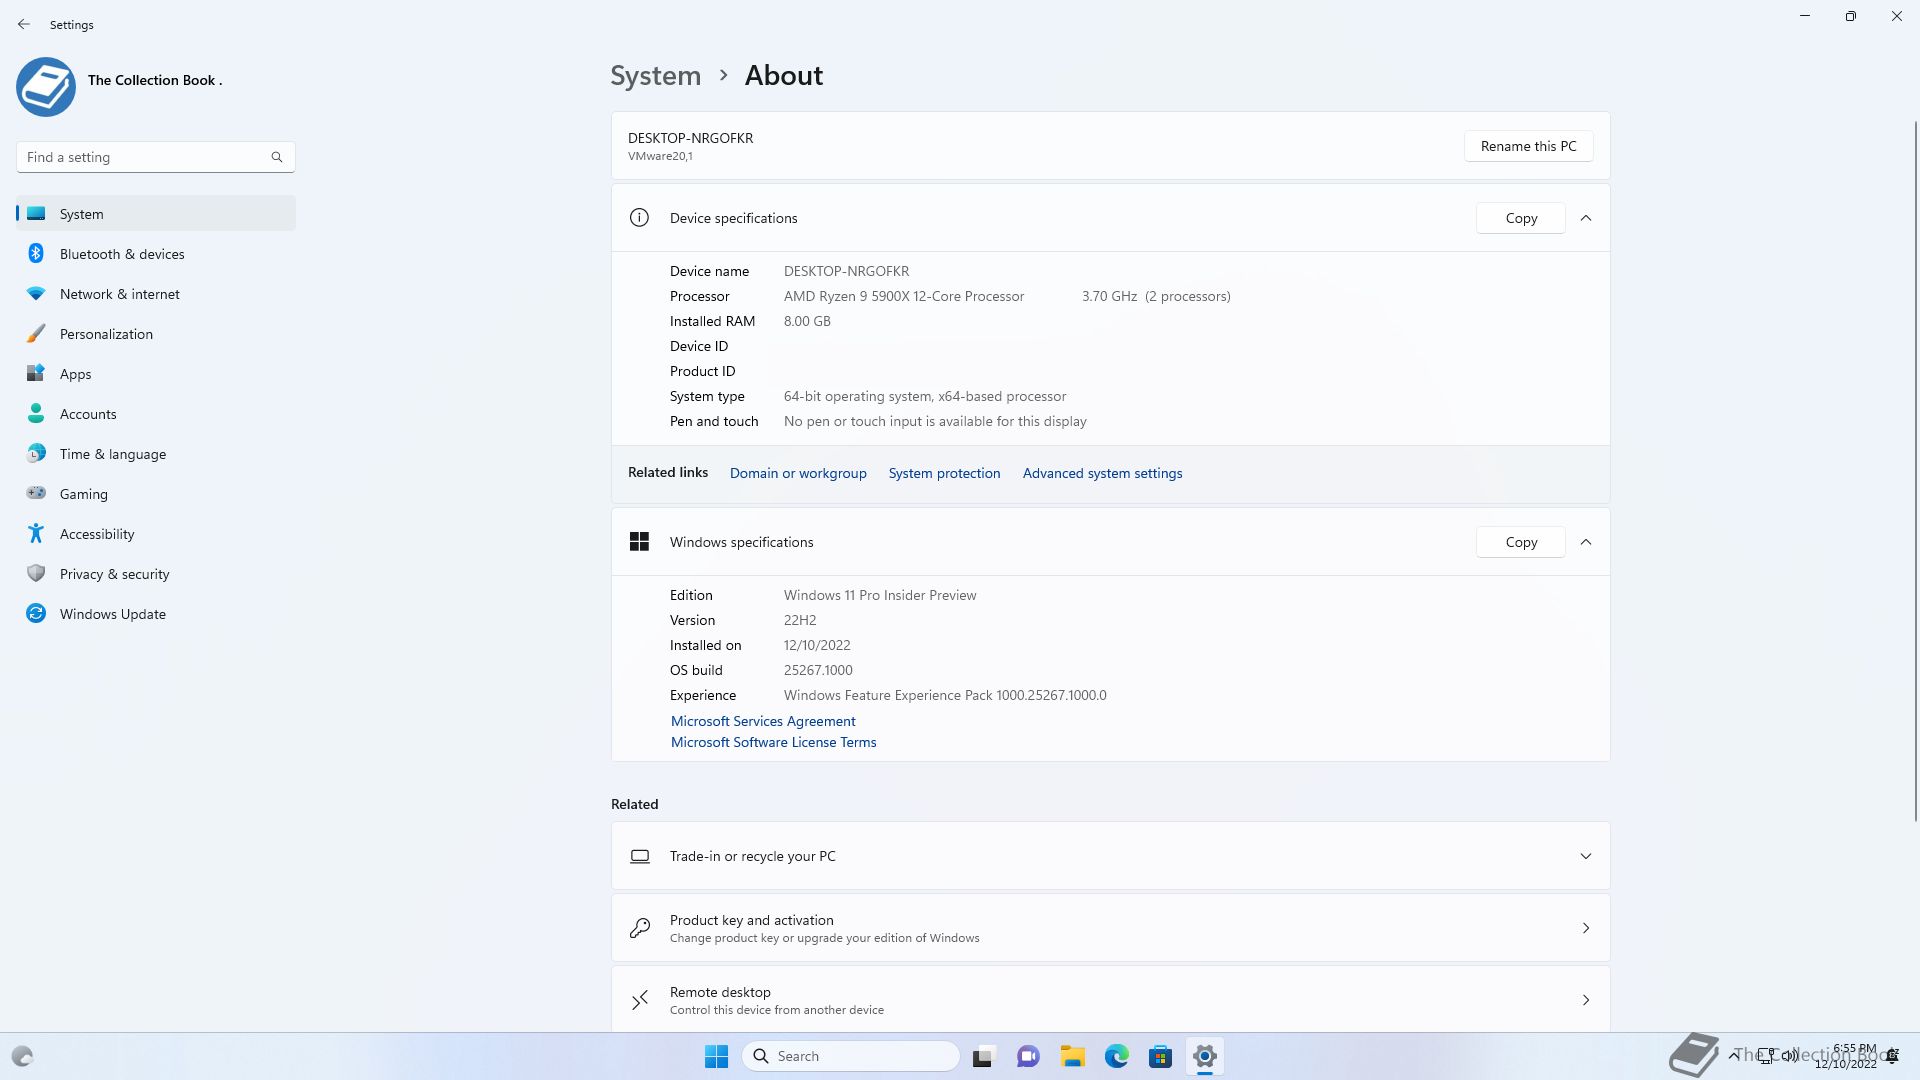Open The Collection Book account profile picture
Screen dimensions: 1920x1080
click(46, 87)
